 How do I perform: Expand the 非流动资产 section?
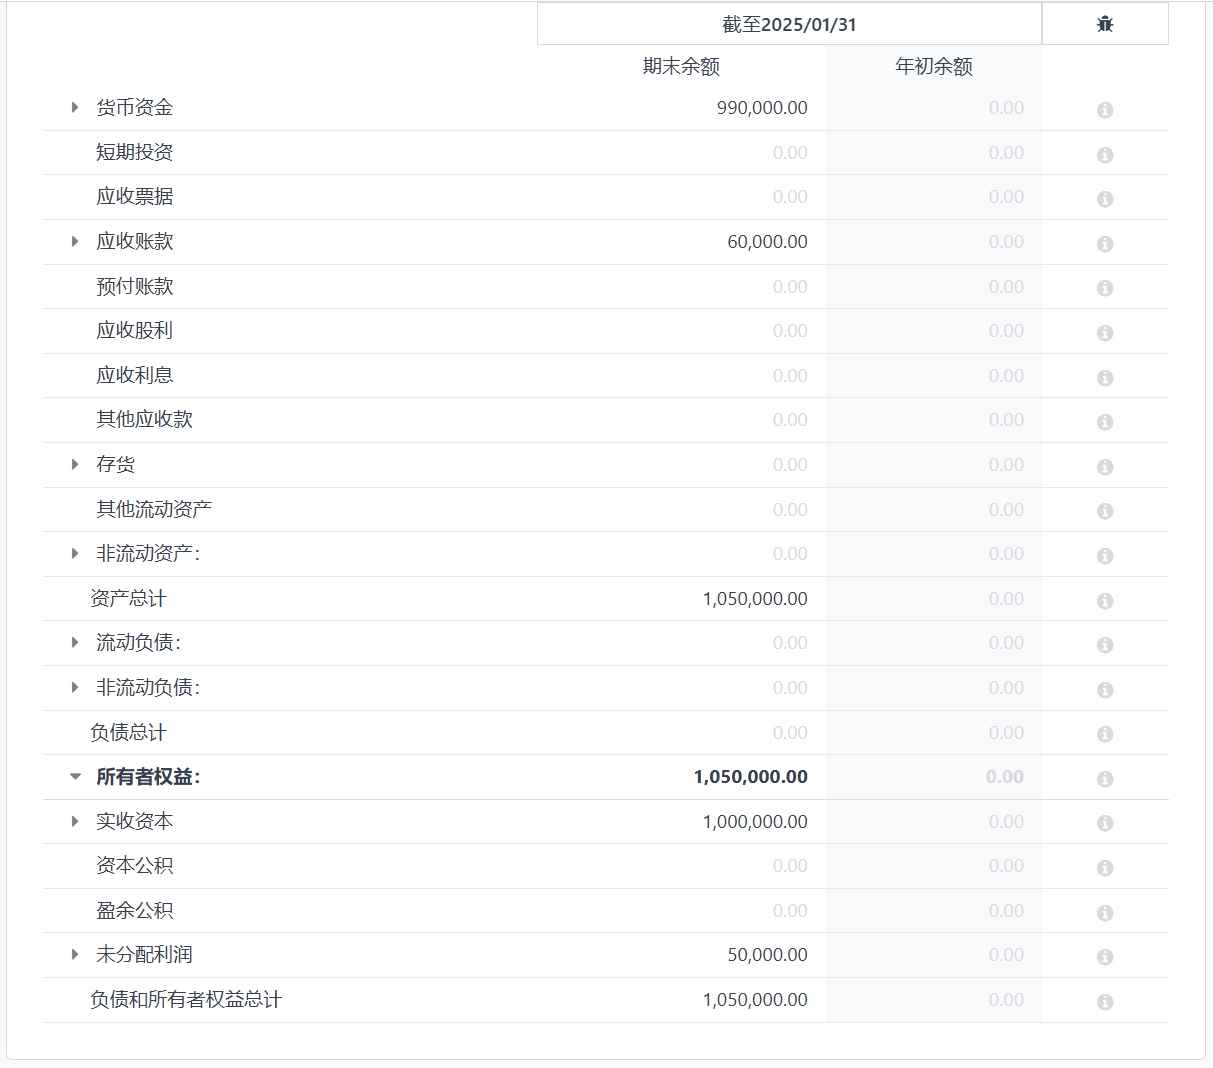75,554
